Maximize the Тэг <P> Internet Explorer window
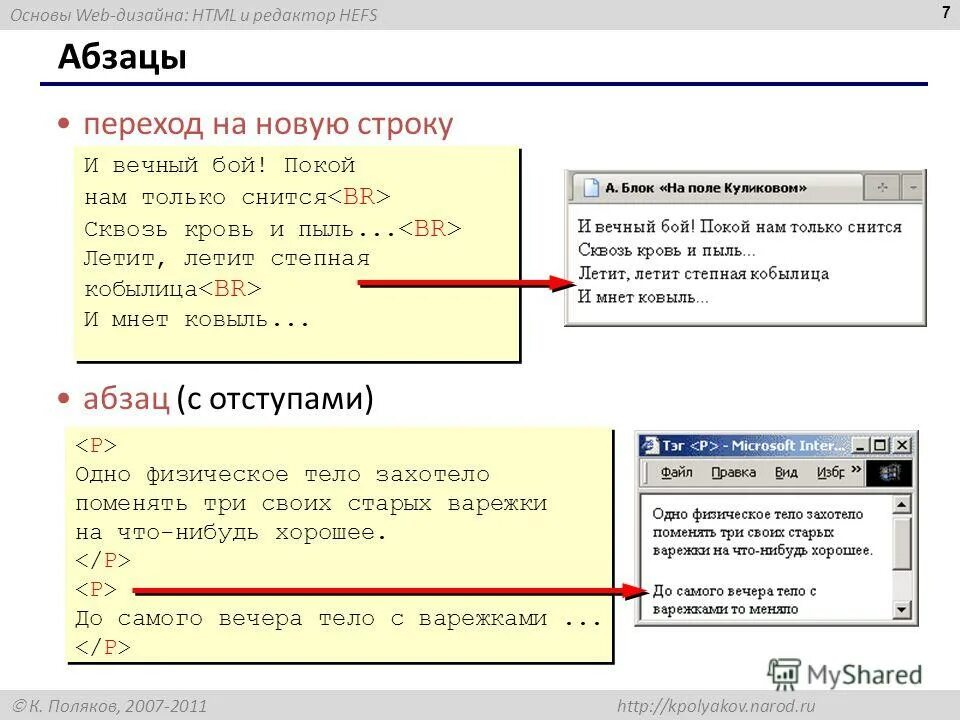Image resolution: width=960 pixels, height=720 pixels. (880, 445)
